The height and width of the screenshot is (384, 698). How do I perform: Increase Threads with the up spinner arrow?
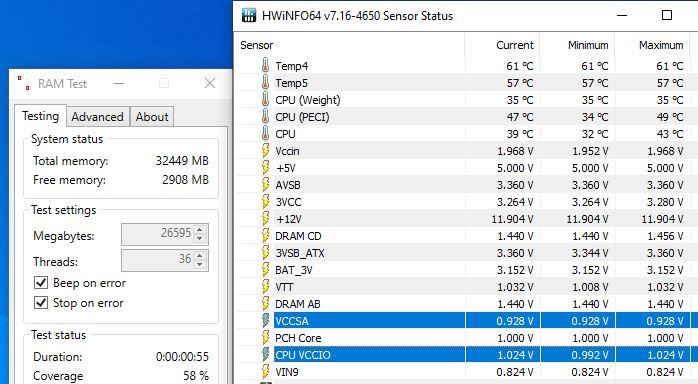click(200, 256)
